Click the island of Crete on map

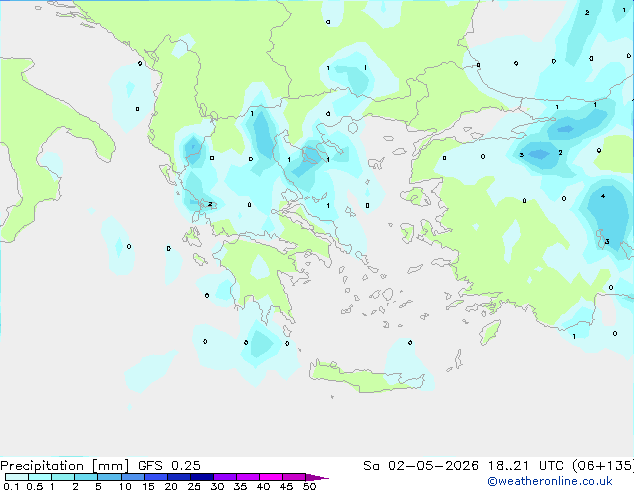tap(366, 377)
